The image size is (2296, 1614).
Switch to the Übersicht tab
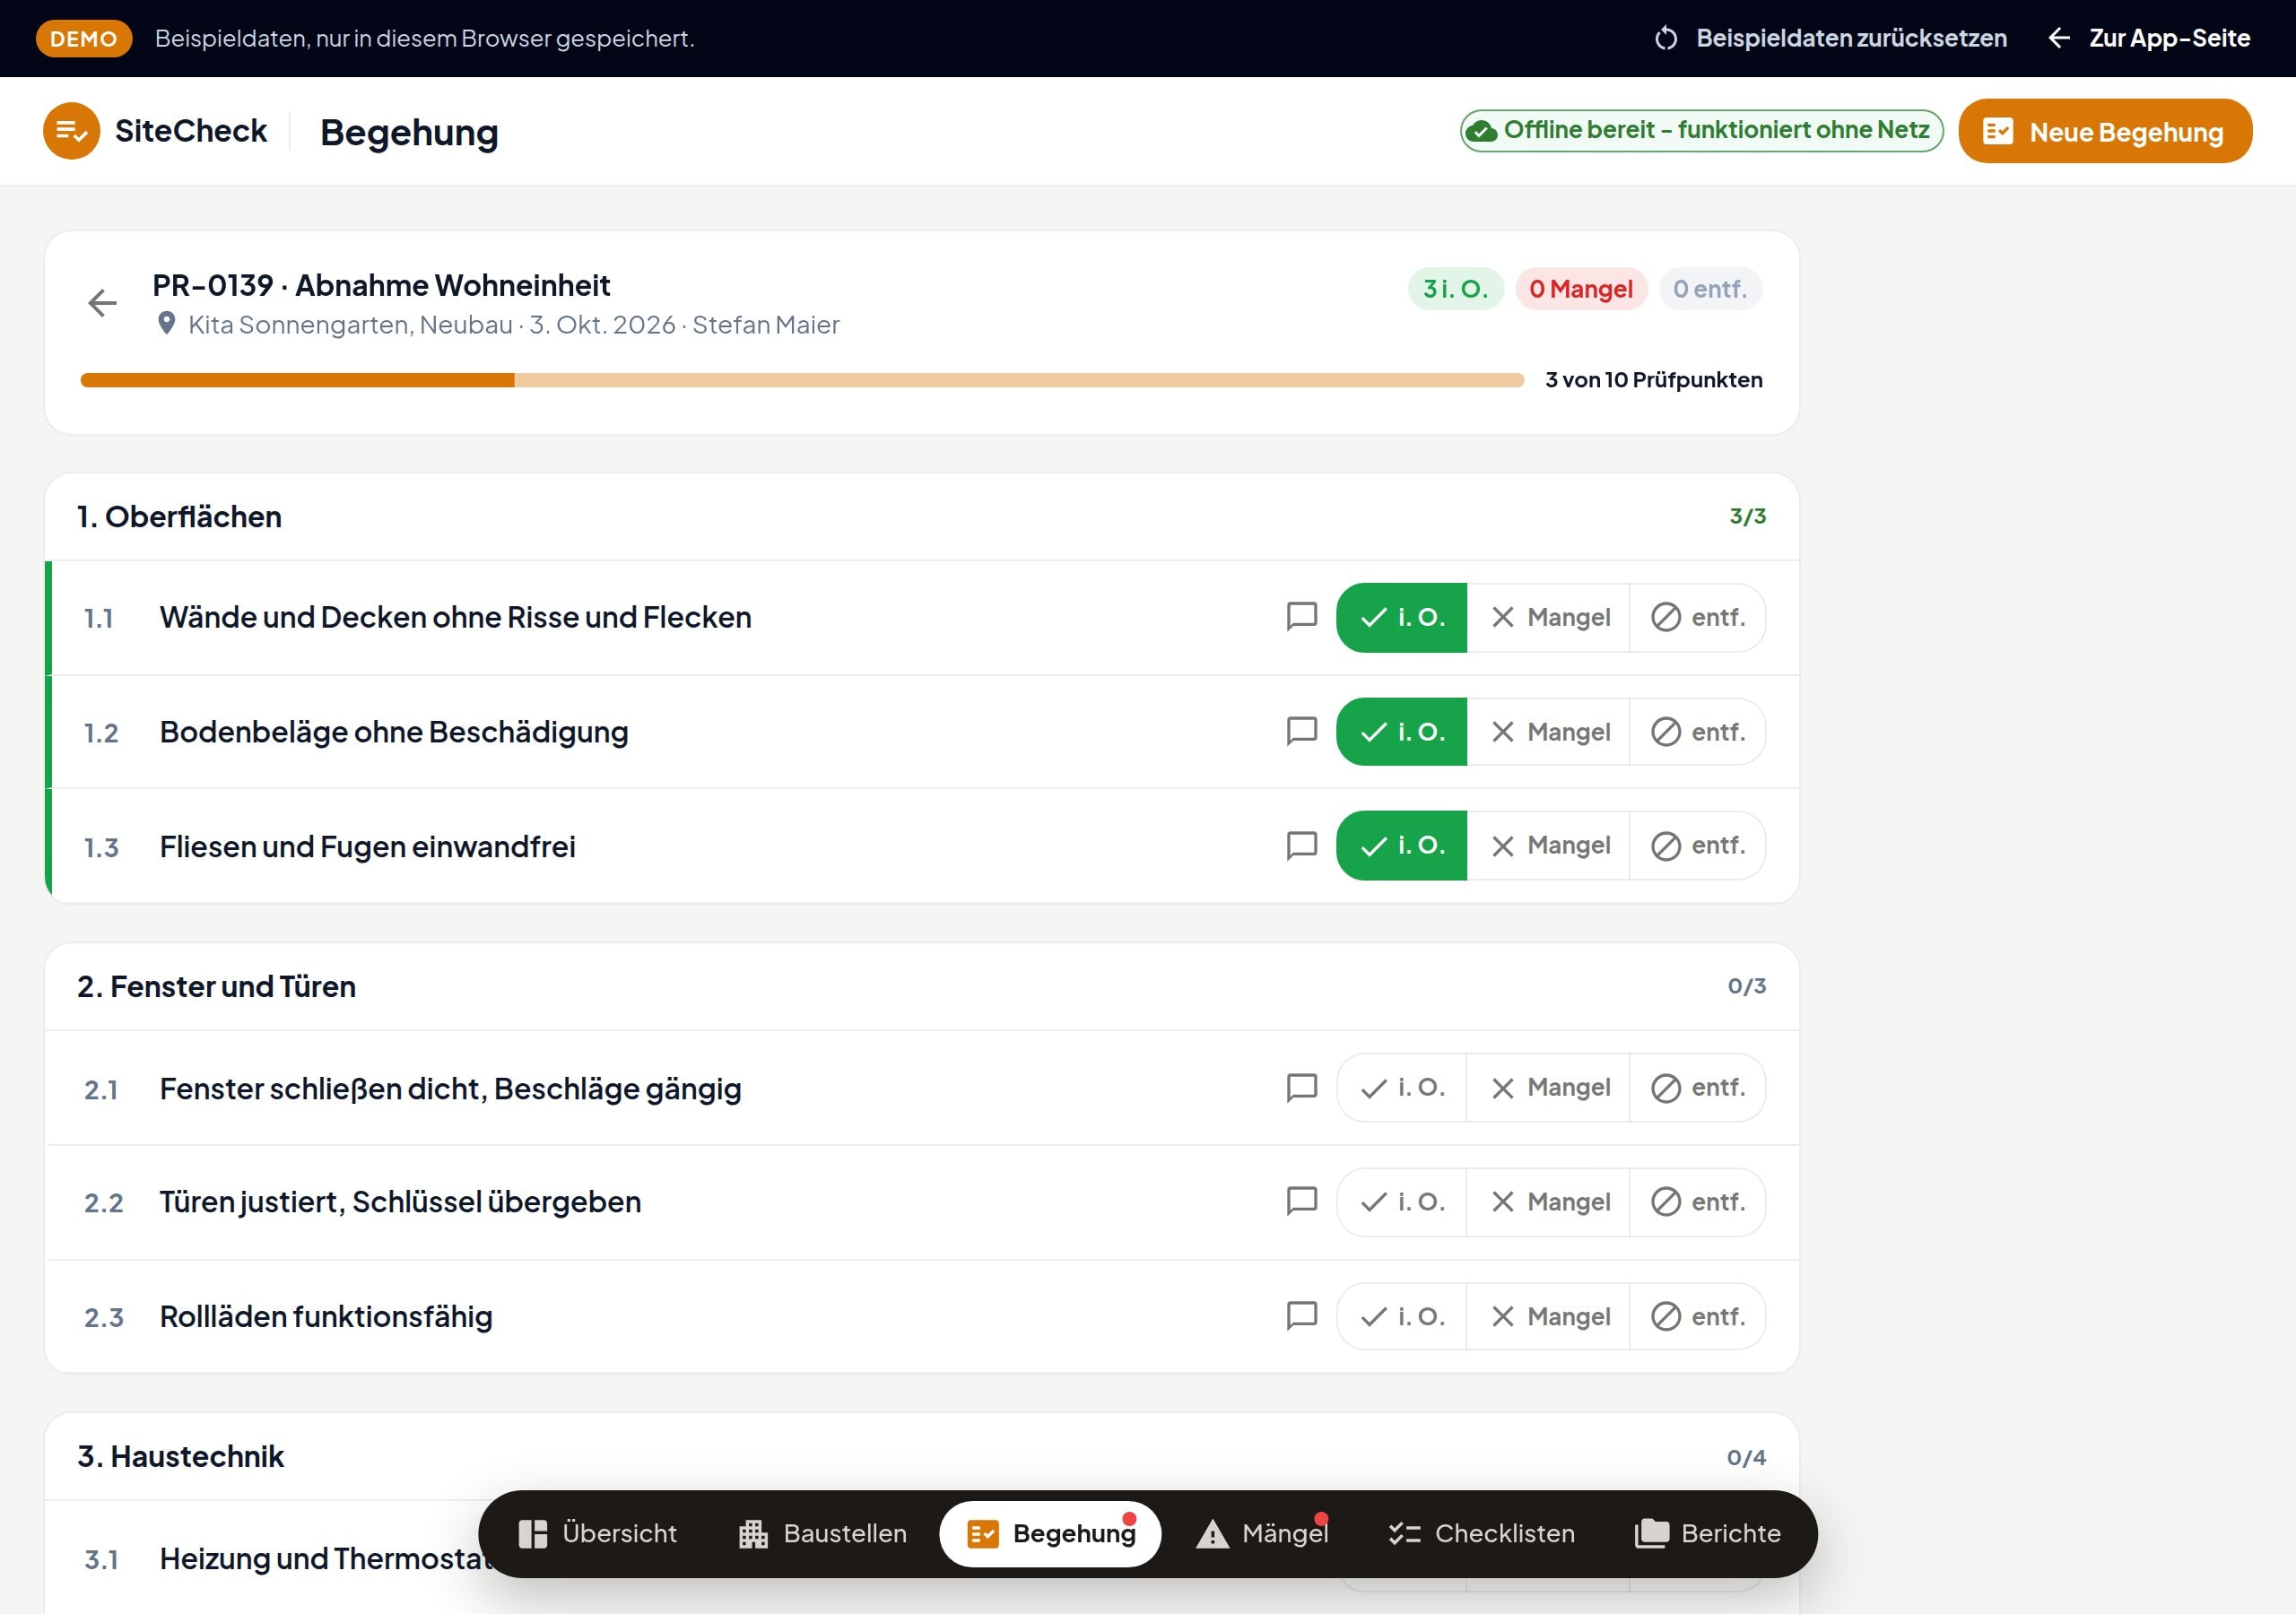(597, 1533)
